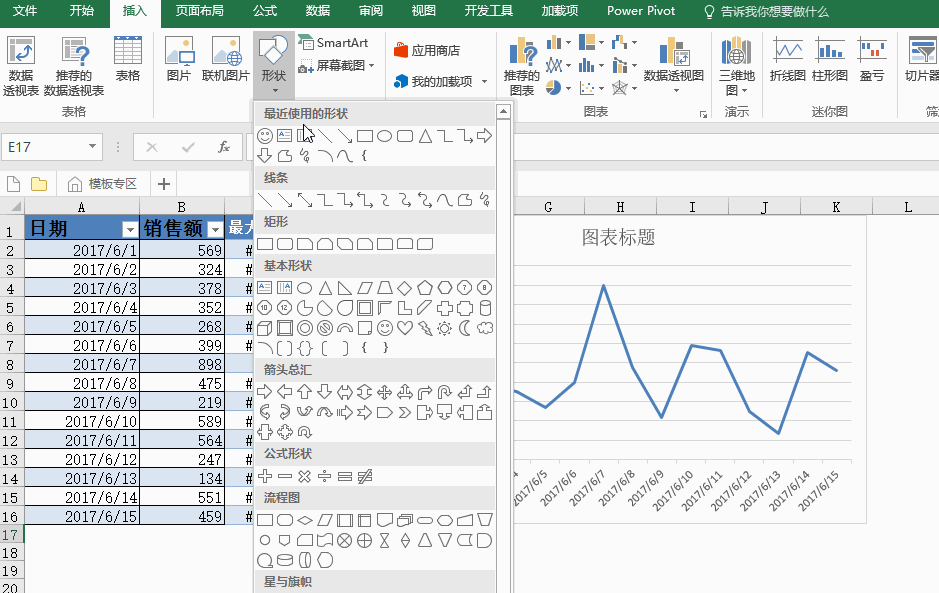
Task: Open the 开发工具 (Developer) tab
Action: [489, 11]
